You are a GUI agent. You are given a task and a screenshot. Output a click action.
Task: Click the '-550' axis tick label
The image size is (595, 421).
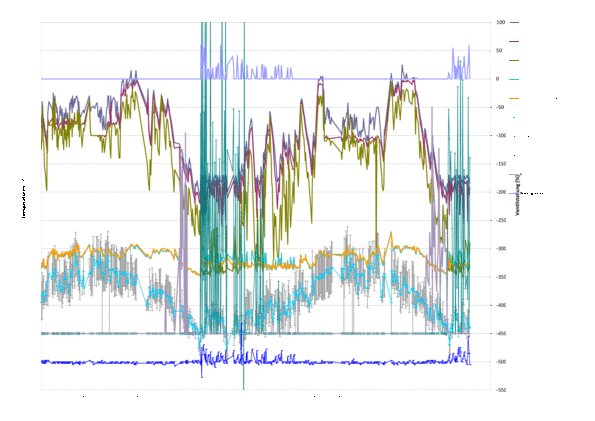[x=501, y=390]
